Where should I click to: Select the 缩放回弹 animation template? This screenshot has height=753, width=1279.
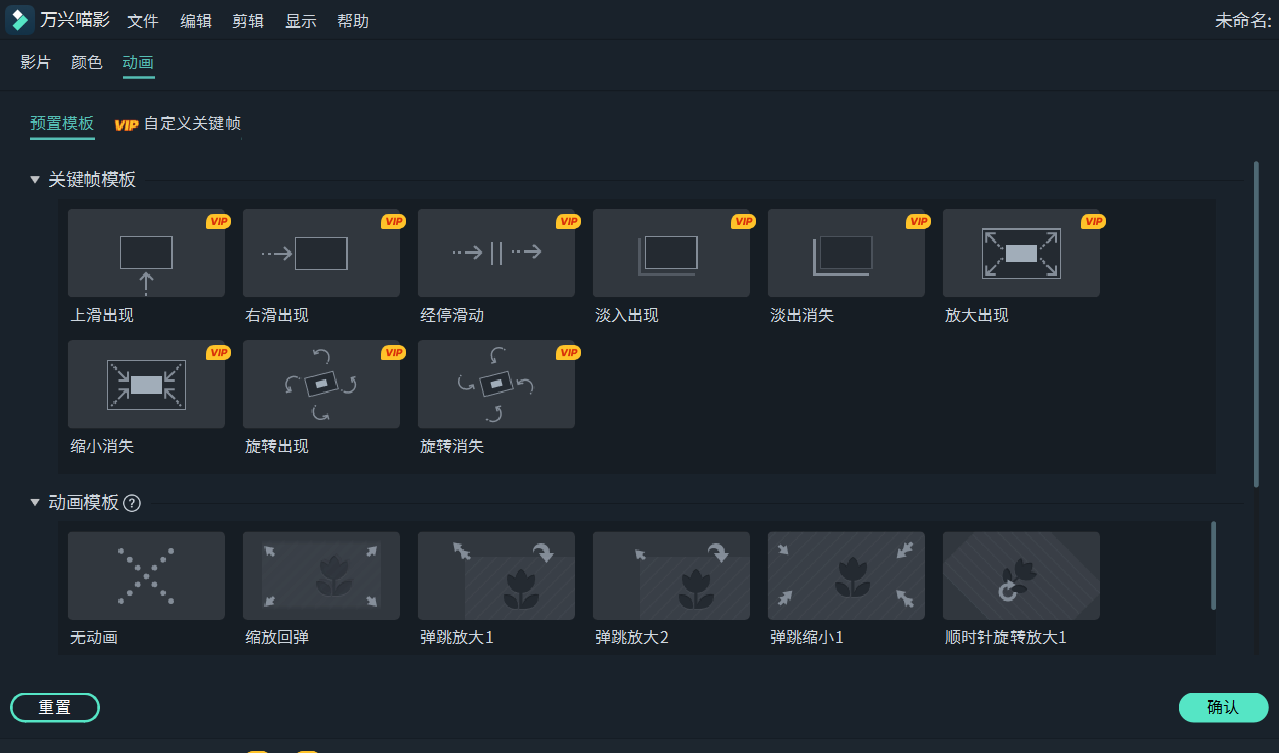(x=321, y=575)
